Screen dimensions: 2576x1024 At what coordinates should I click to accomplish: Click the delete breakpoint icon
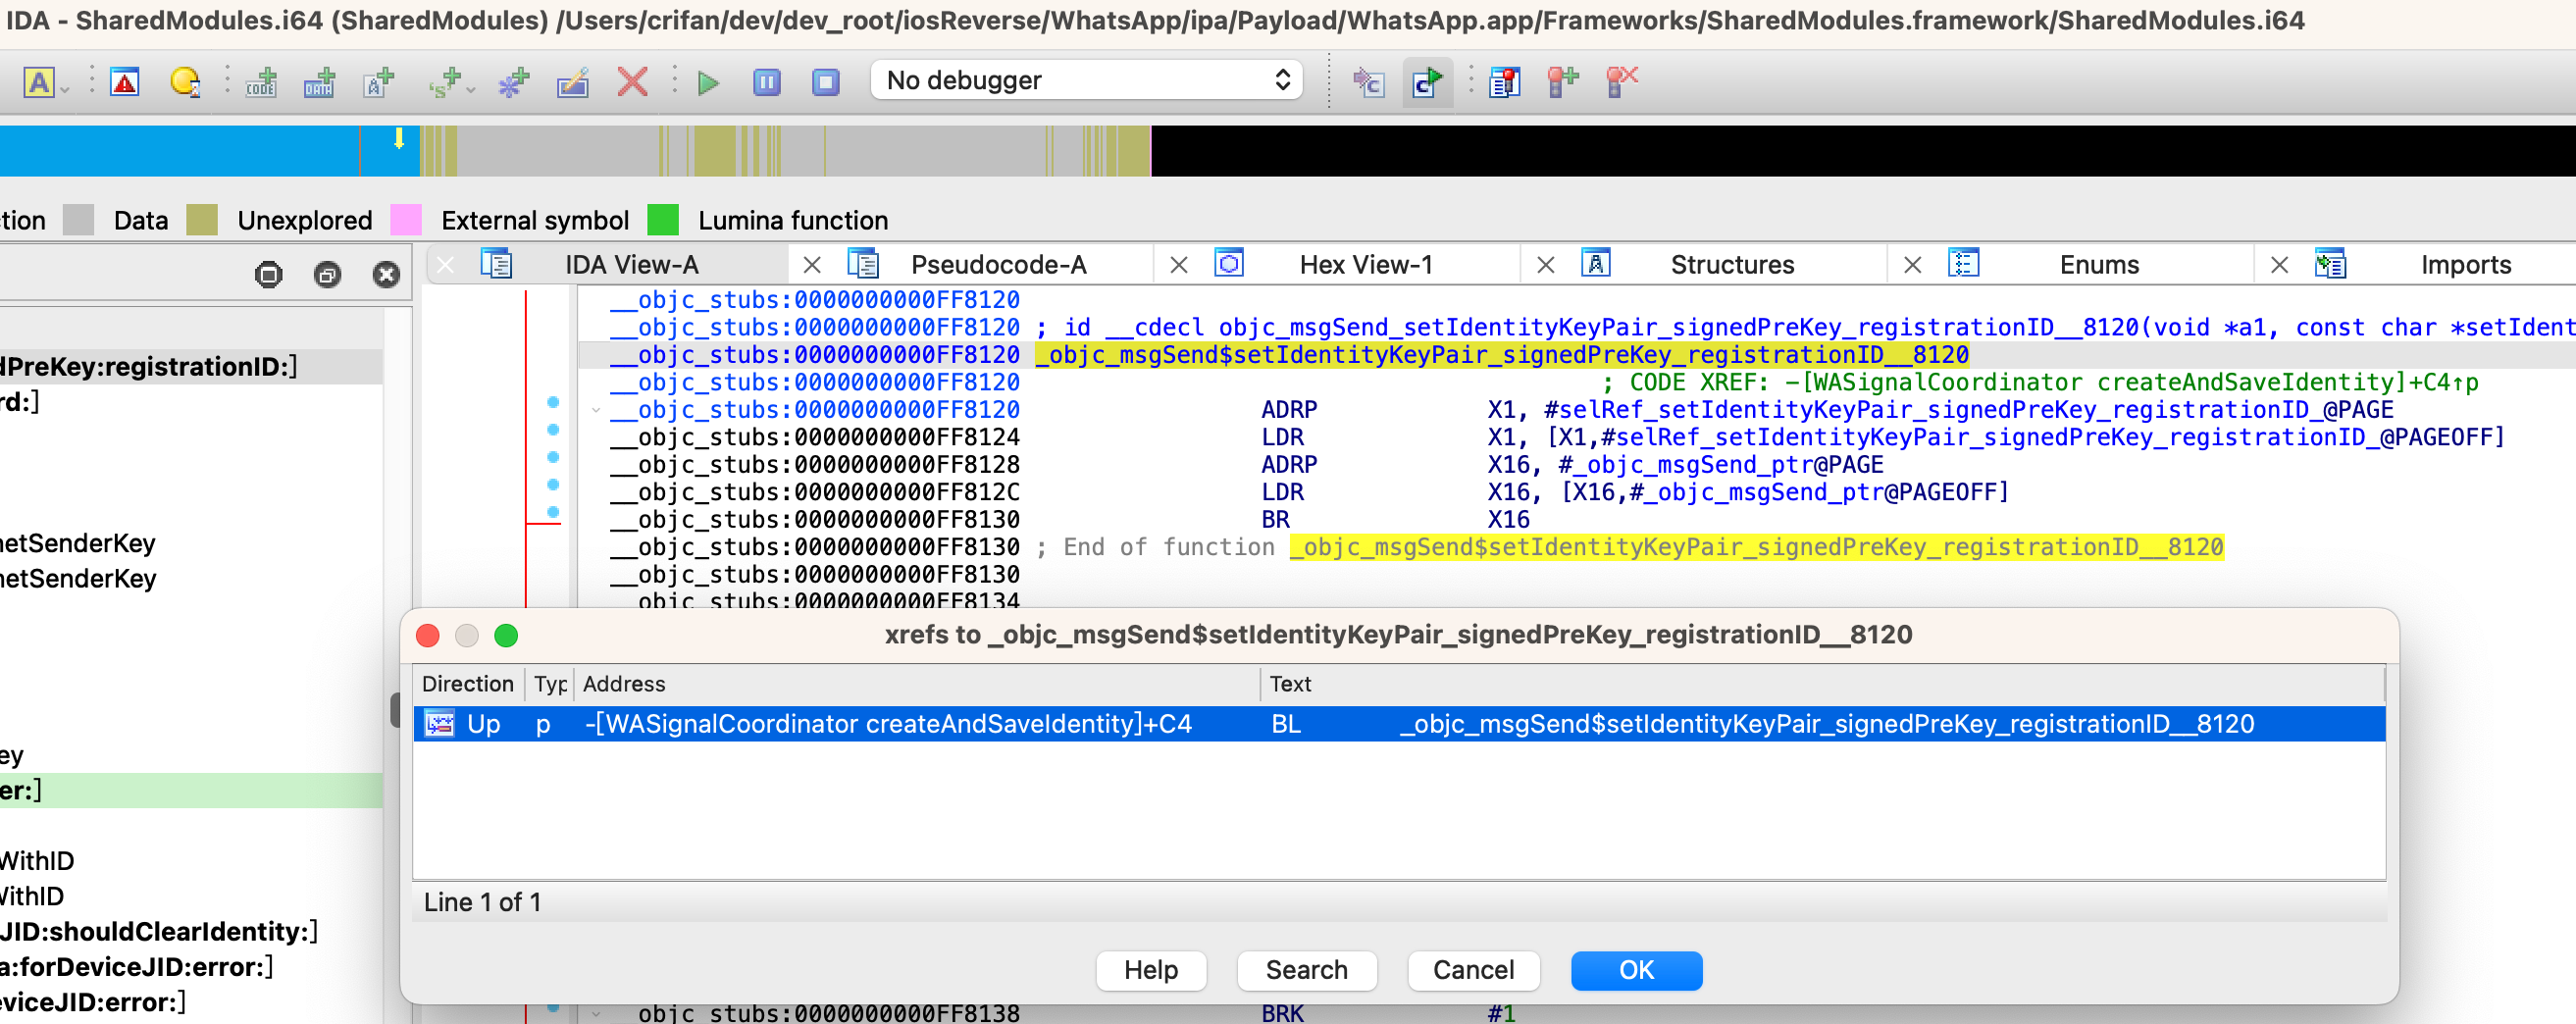click(1621, 81)
